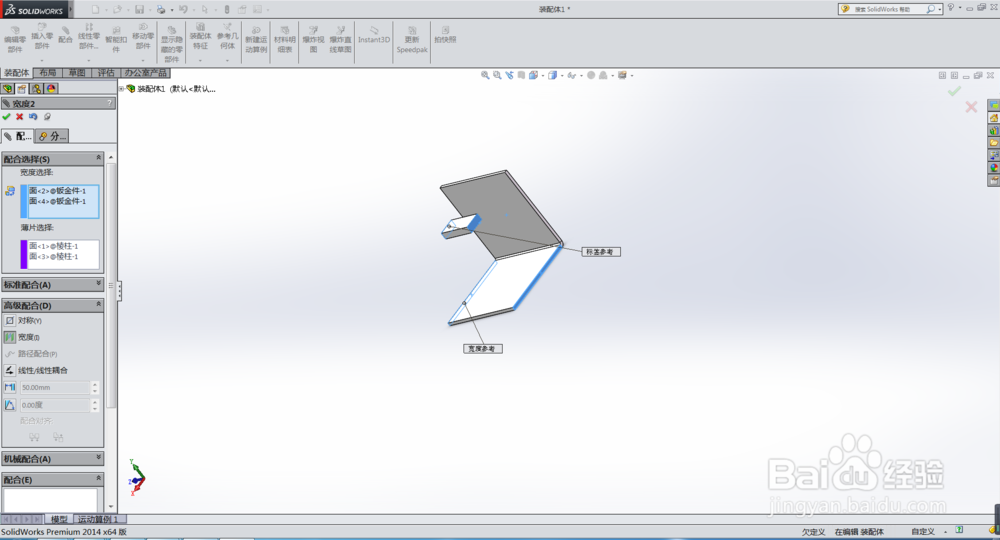Select the Symmetric (对称) advanced mate

24,321
